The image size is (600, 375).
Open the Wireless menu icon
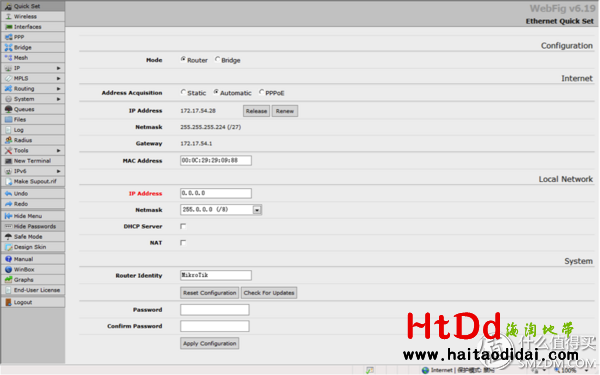pyautogui.click(x=8, y=16)
